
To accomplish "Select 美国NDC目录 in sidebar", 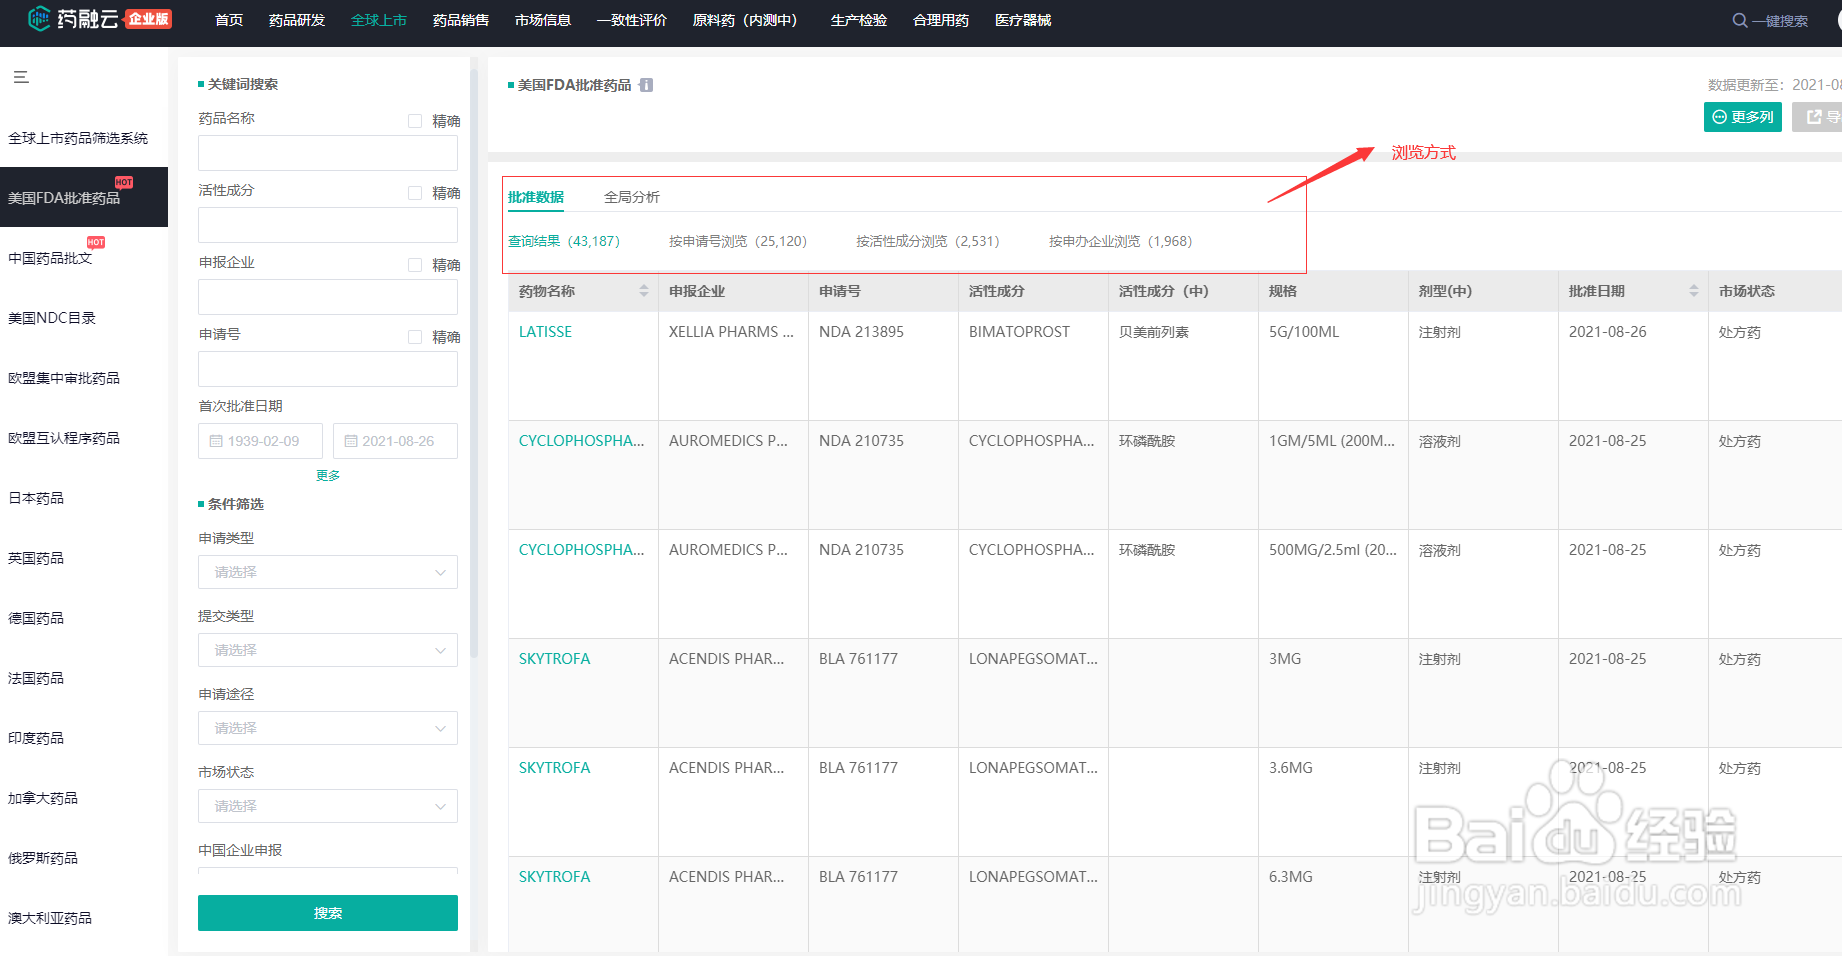I will point(52,318).
